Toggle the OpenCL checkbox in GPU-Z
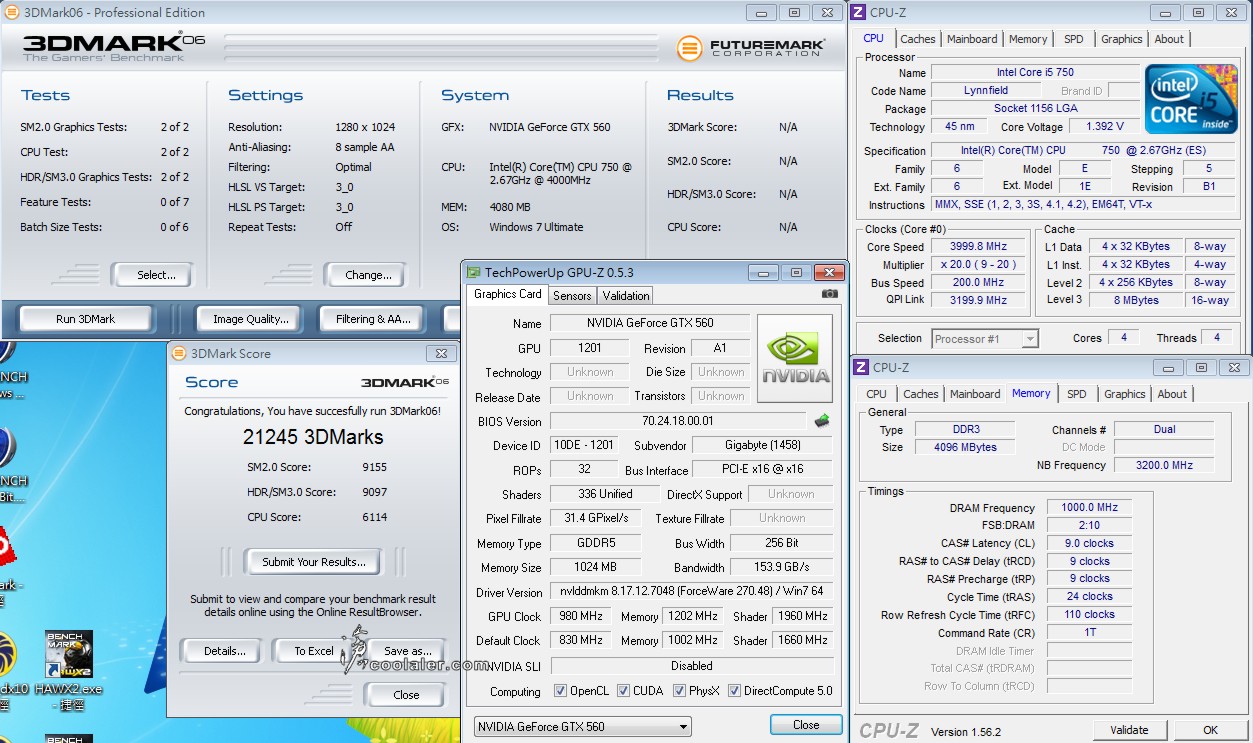This screenshot has height=743, width=1253. point(561,691)
